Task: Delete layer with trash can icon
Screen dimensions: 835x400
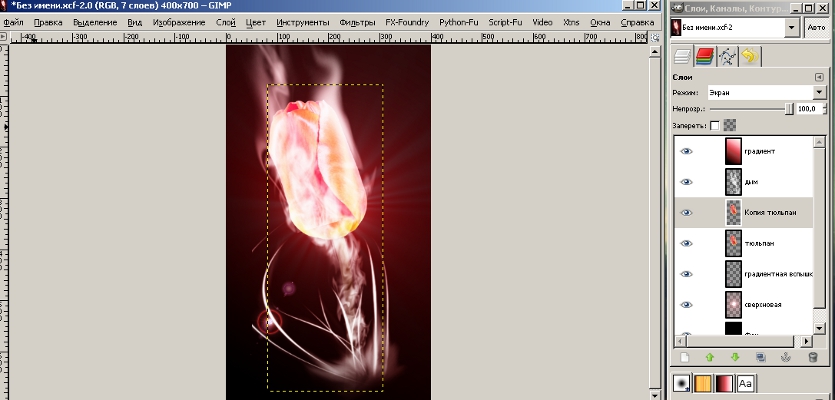Action: [x=813, y=357]
